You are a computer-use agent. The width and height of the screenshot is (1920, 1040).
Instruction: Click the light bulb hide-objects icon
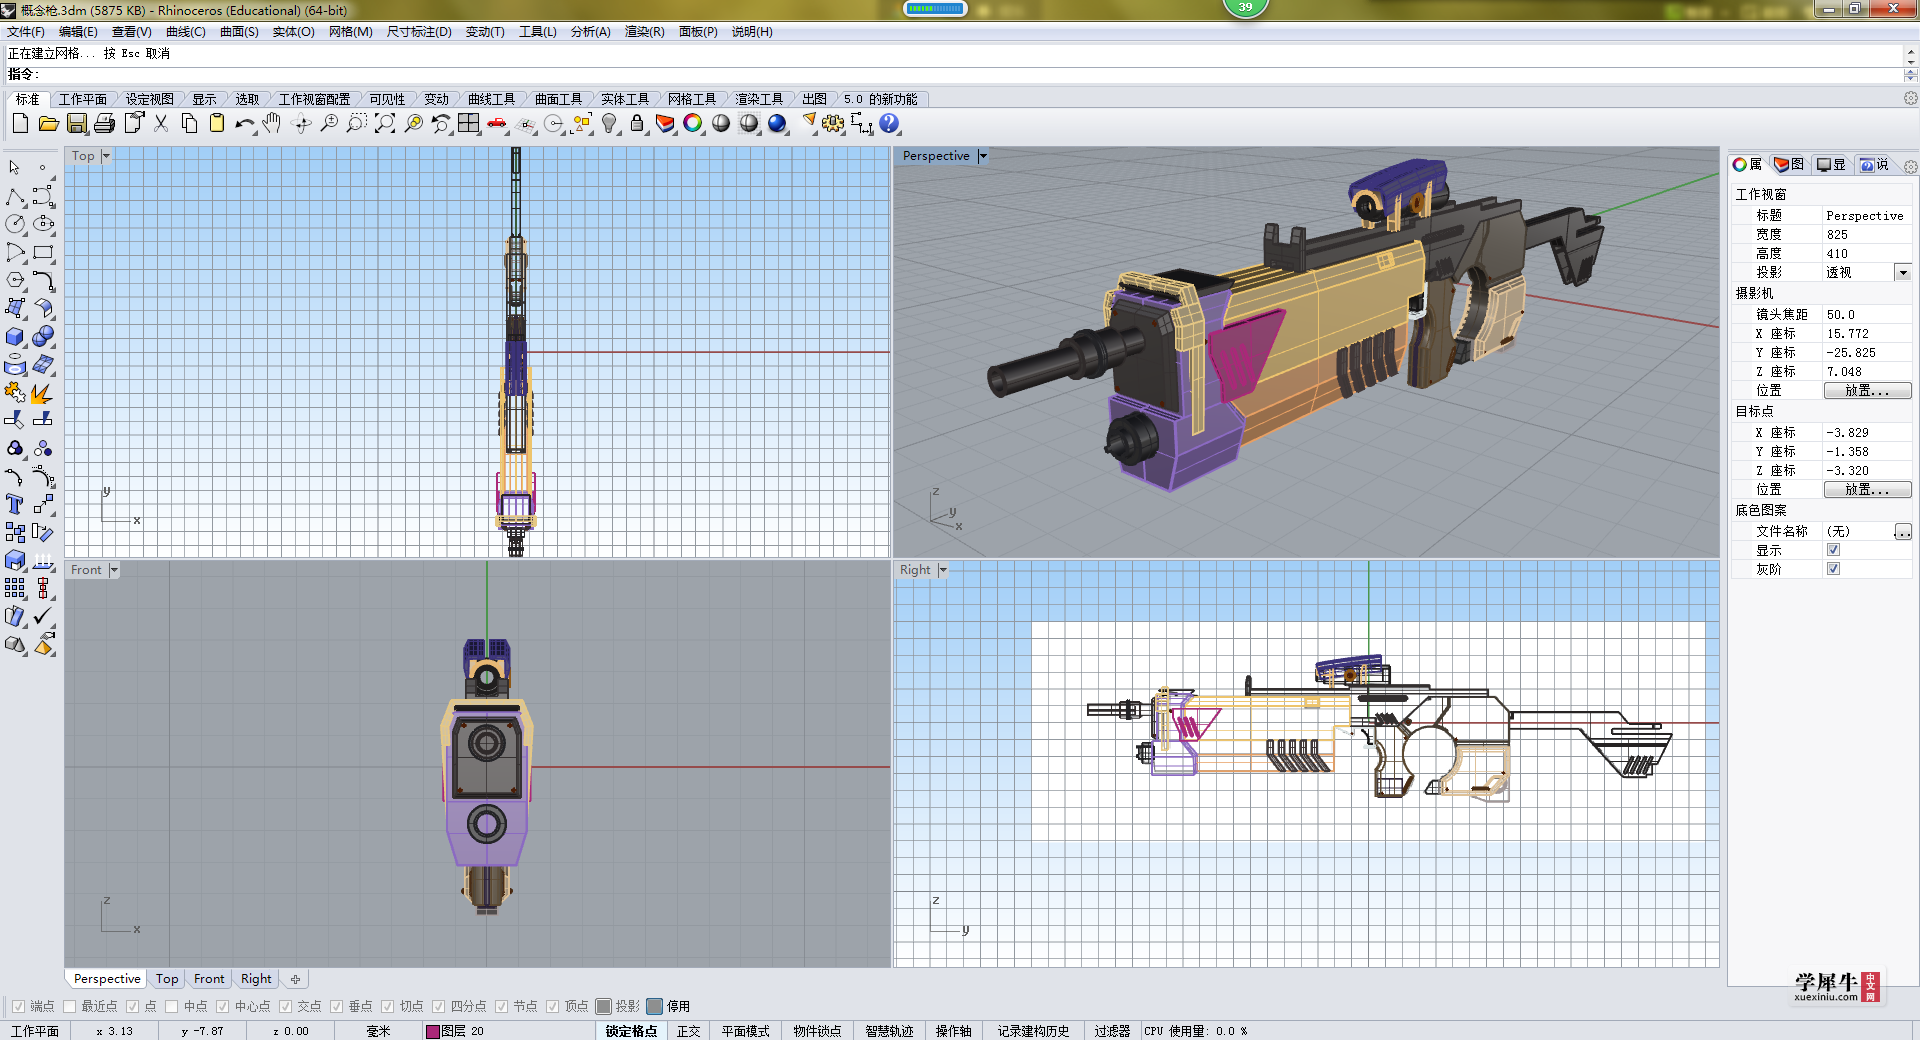pos(609,123)
